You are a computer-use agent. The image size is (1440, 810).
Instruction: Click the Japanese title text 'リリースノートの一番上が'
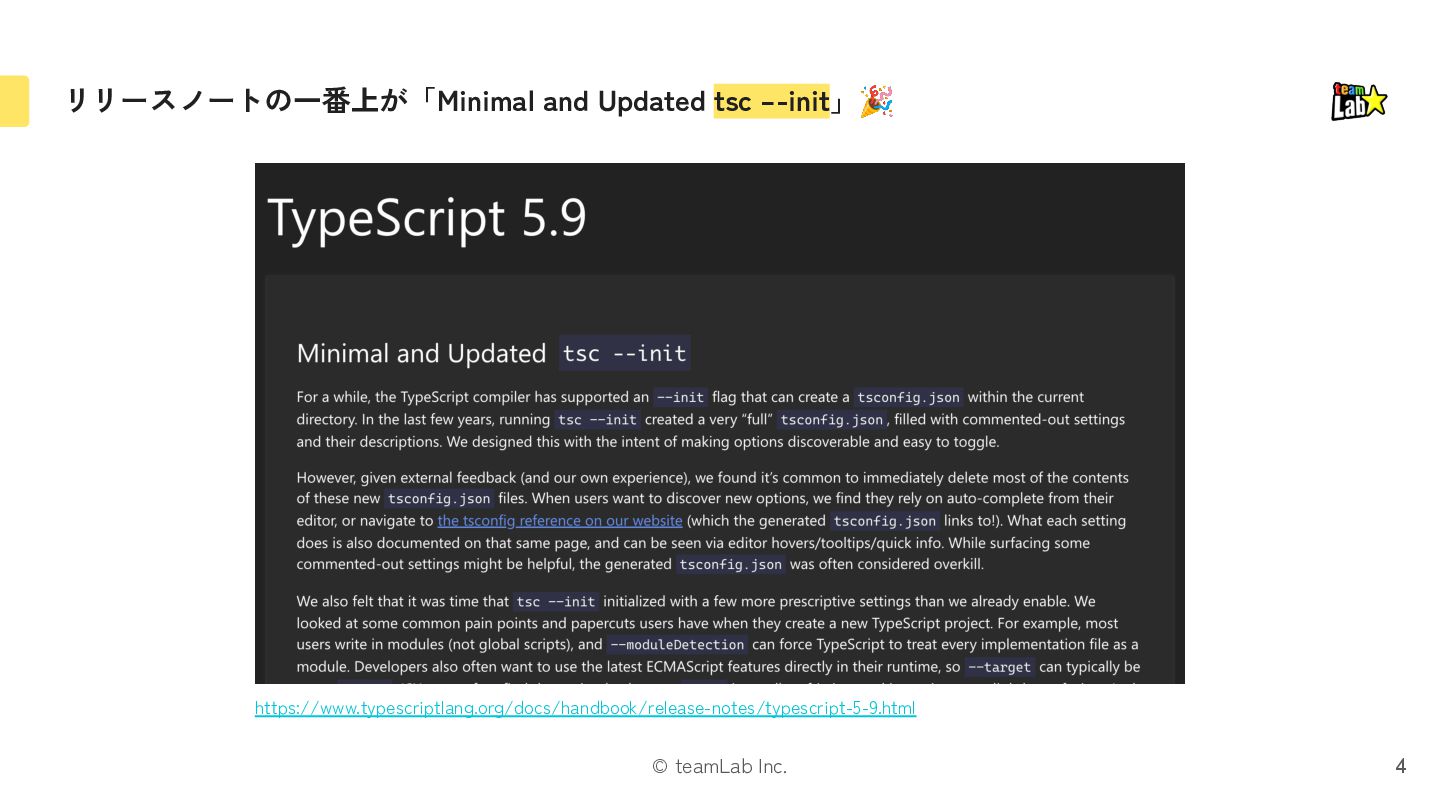pos(237,101)
